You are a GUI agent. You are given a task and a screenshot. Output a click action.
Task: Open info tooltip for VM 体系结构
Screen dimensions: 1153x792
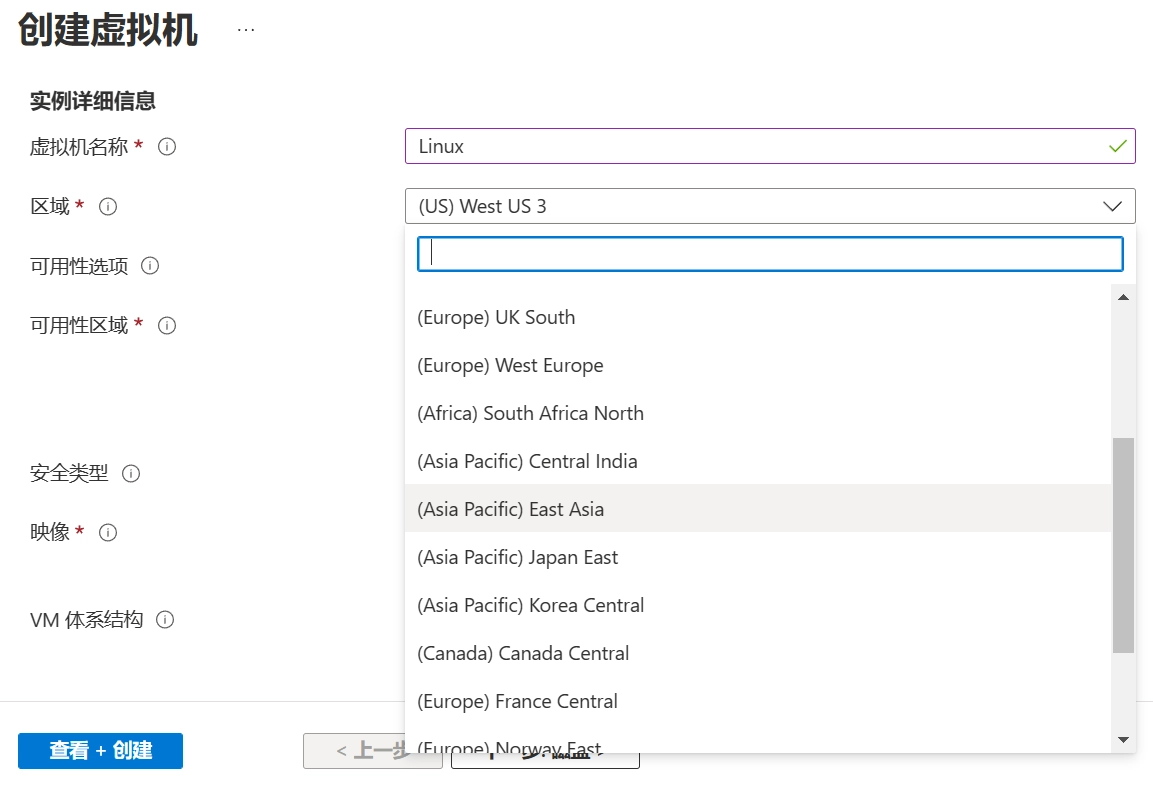tap(165, 620)
